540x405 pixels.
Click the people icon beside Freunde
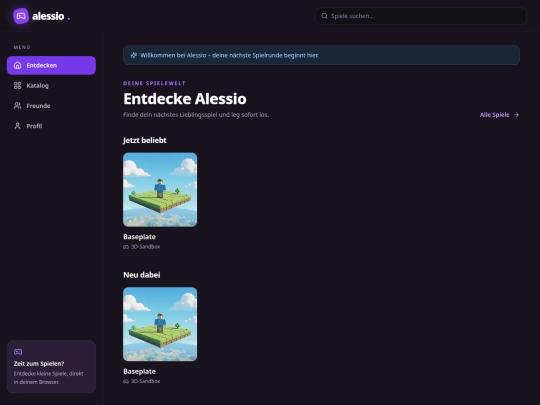pos(18,106)
